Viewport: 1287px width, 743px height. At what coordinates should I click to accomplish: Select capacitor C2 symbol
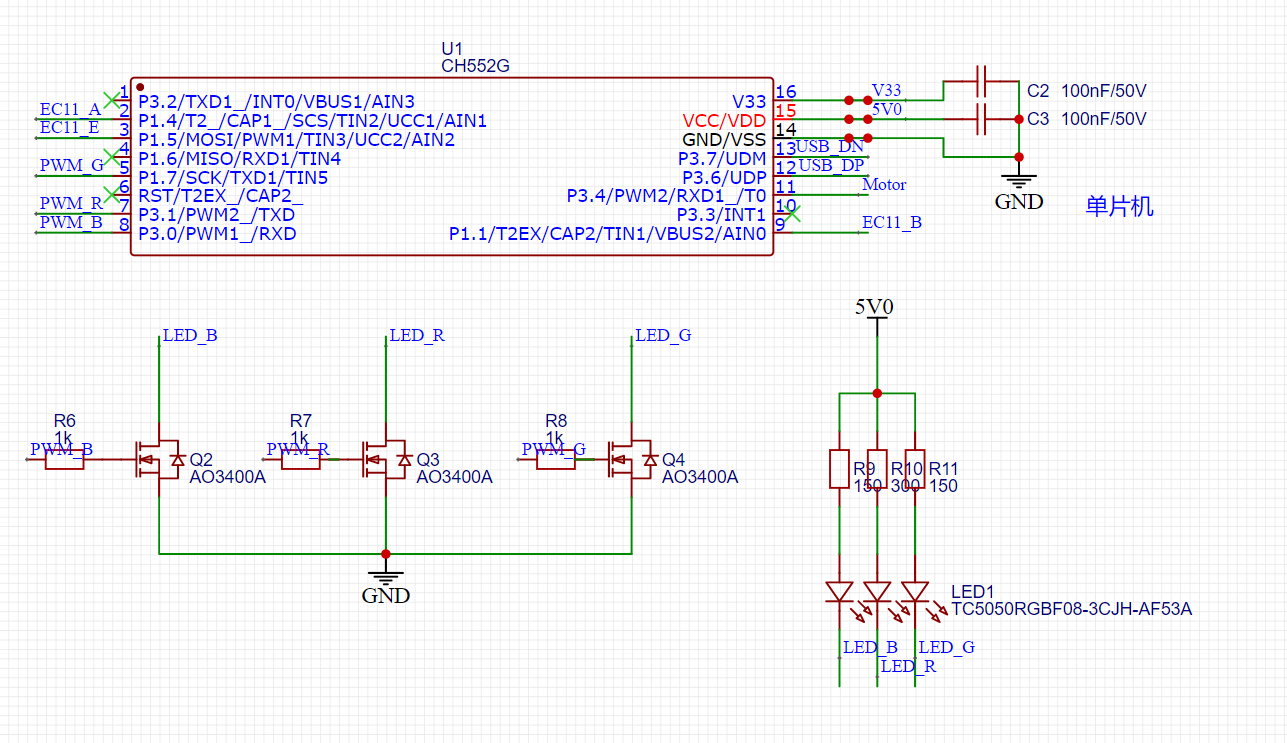point(981,81)
